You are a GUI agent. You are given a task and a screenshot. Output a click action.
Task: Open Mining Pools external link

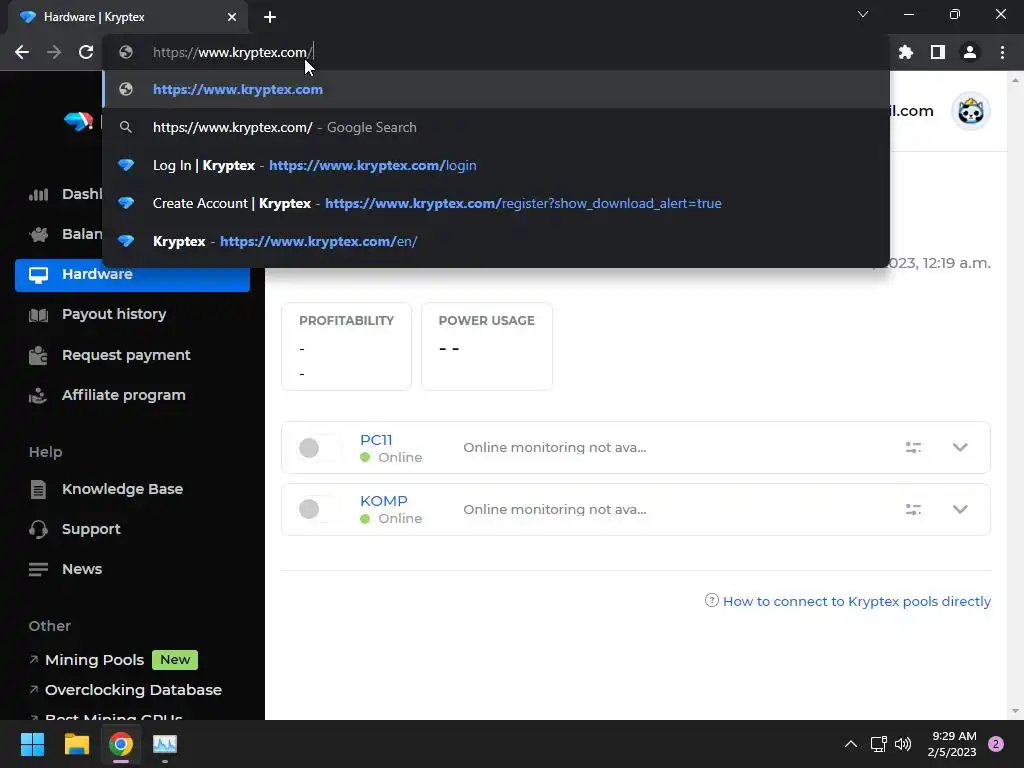point(94,660)
